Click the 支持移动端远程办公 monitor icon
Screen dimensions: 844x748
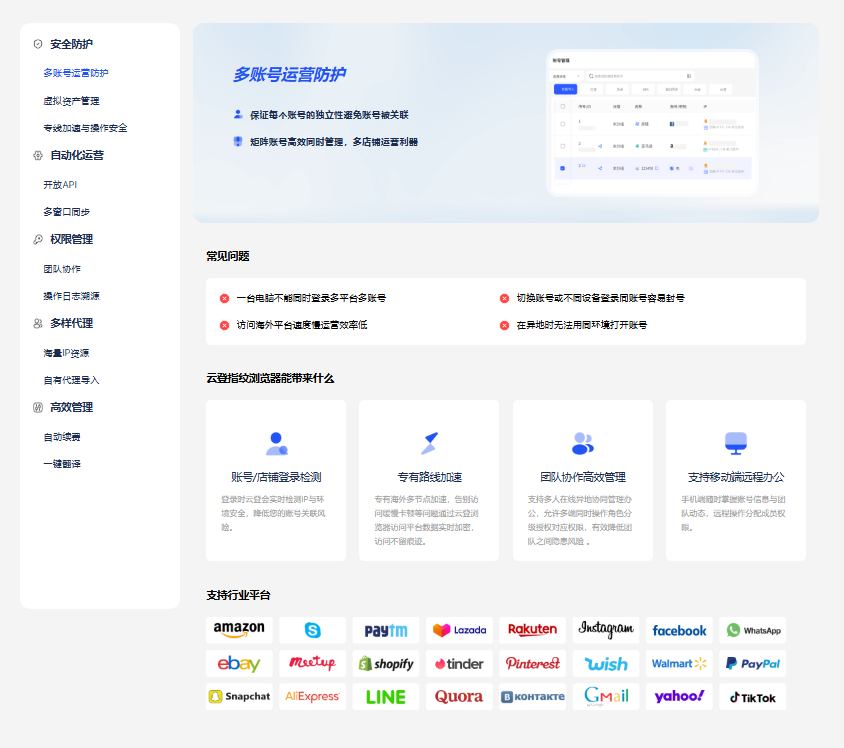736,443
